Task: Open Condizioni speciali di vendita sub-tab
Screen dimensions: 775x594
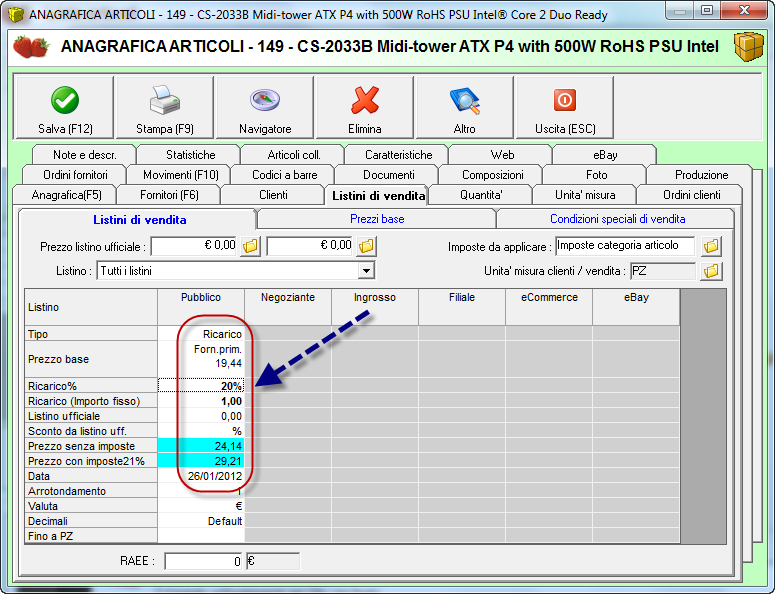Action: tap(617, 219)
